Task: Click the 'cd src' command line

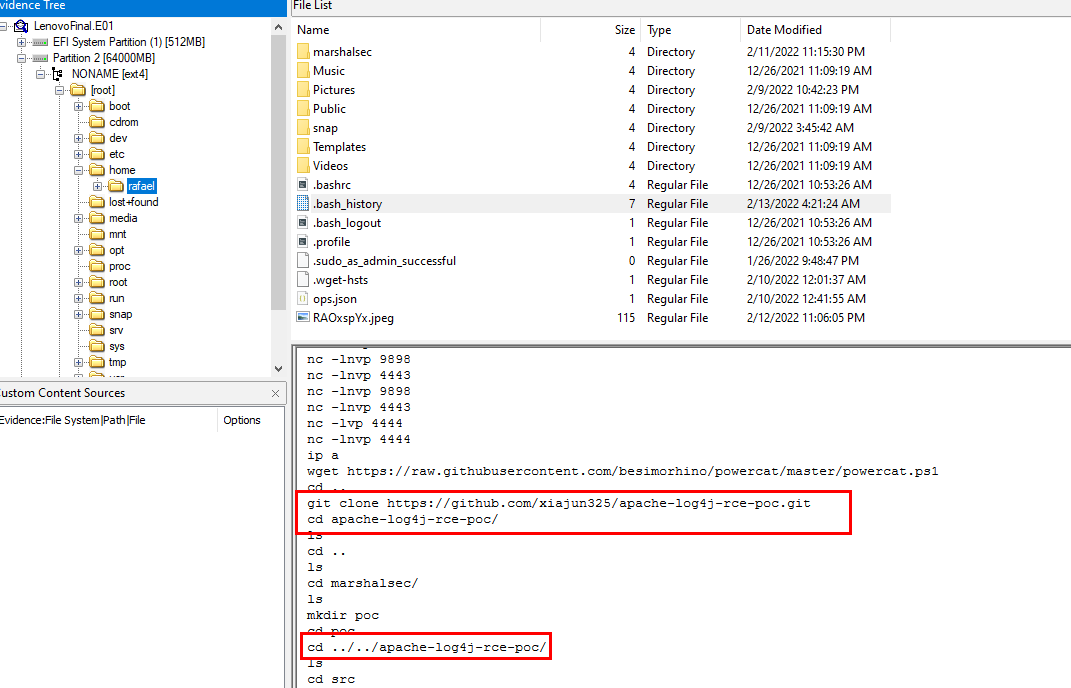Action: tap(331, 679)
